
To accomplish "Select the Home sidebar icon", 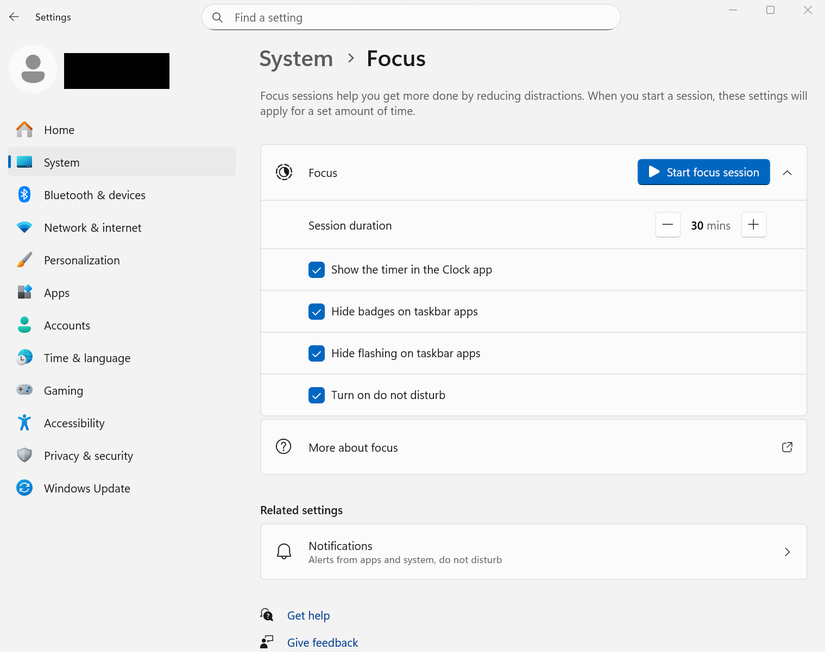I will (x=24, y=130).
